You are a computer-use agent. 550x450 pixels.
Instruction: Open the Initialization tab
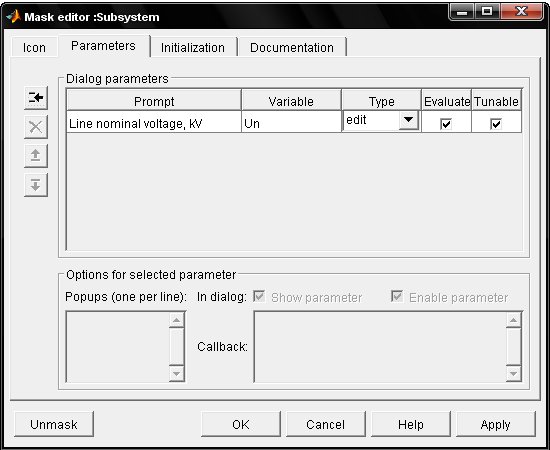[193, 47]
